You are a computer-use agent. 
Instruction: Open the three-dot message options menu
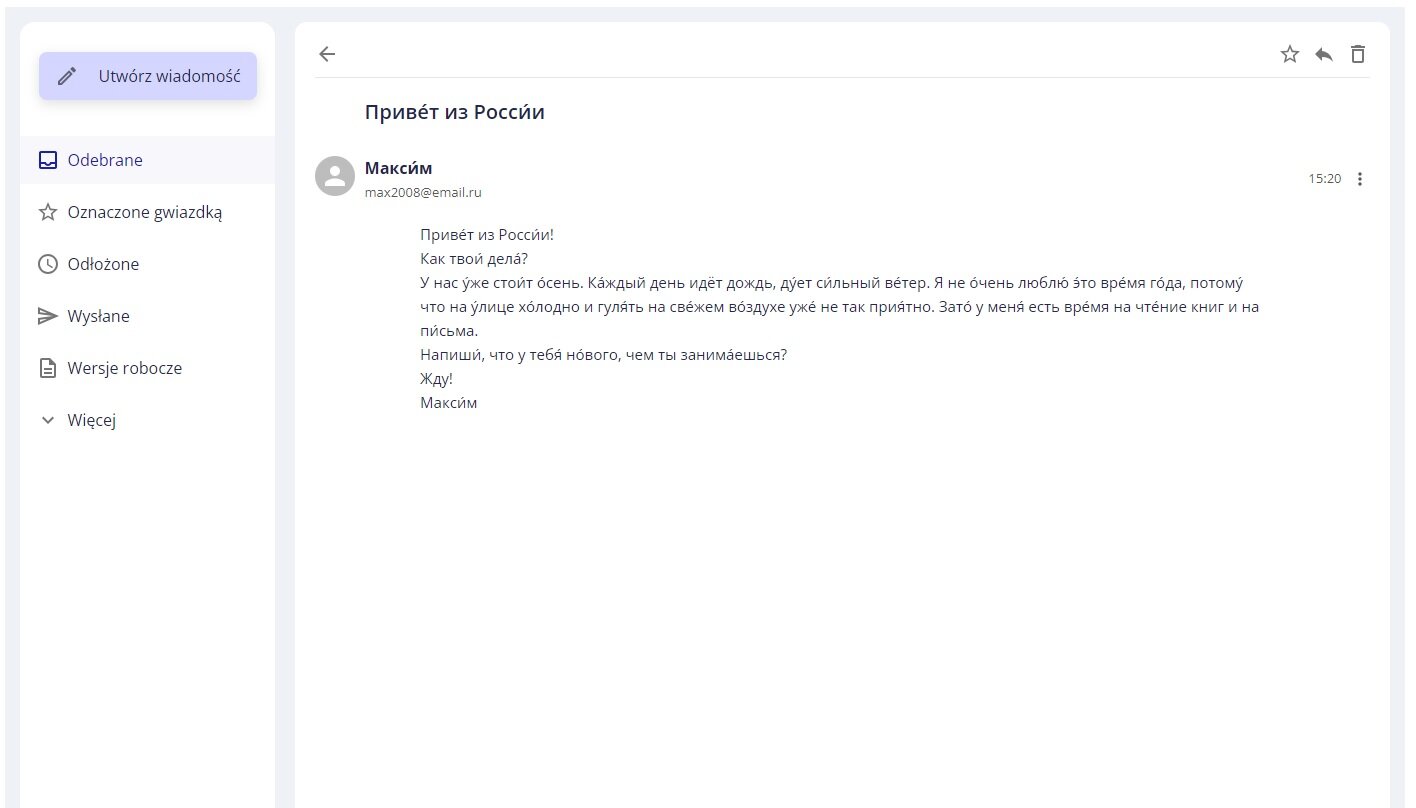point(1360,179)
